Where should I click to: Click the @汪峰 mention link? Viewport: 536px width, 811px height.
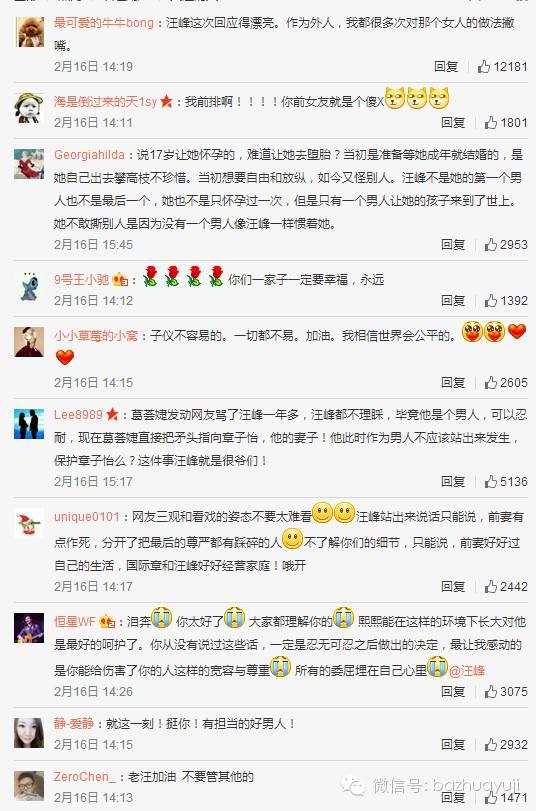pos(467,670)
